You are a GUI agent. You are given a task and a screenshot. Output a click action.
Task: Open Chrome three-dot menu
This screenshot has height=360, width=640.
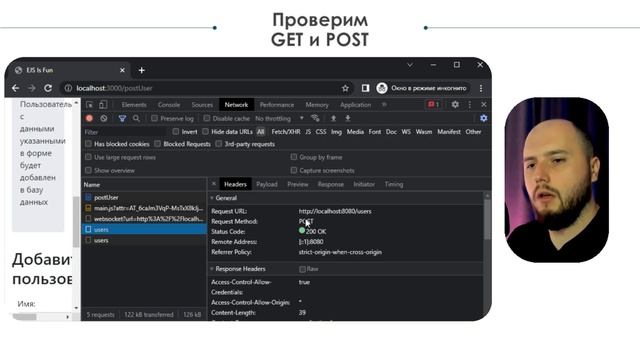pos(481,88)
